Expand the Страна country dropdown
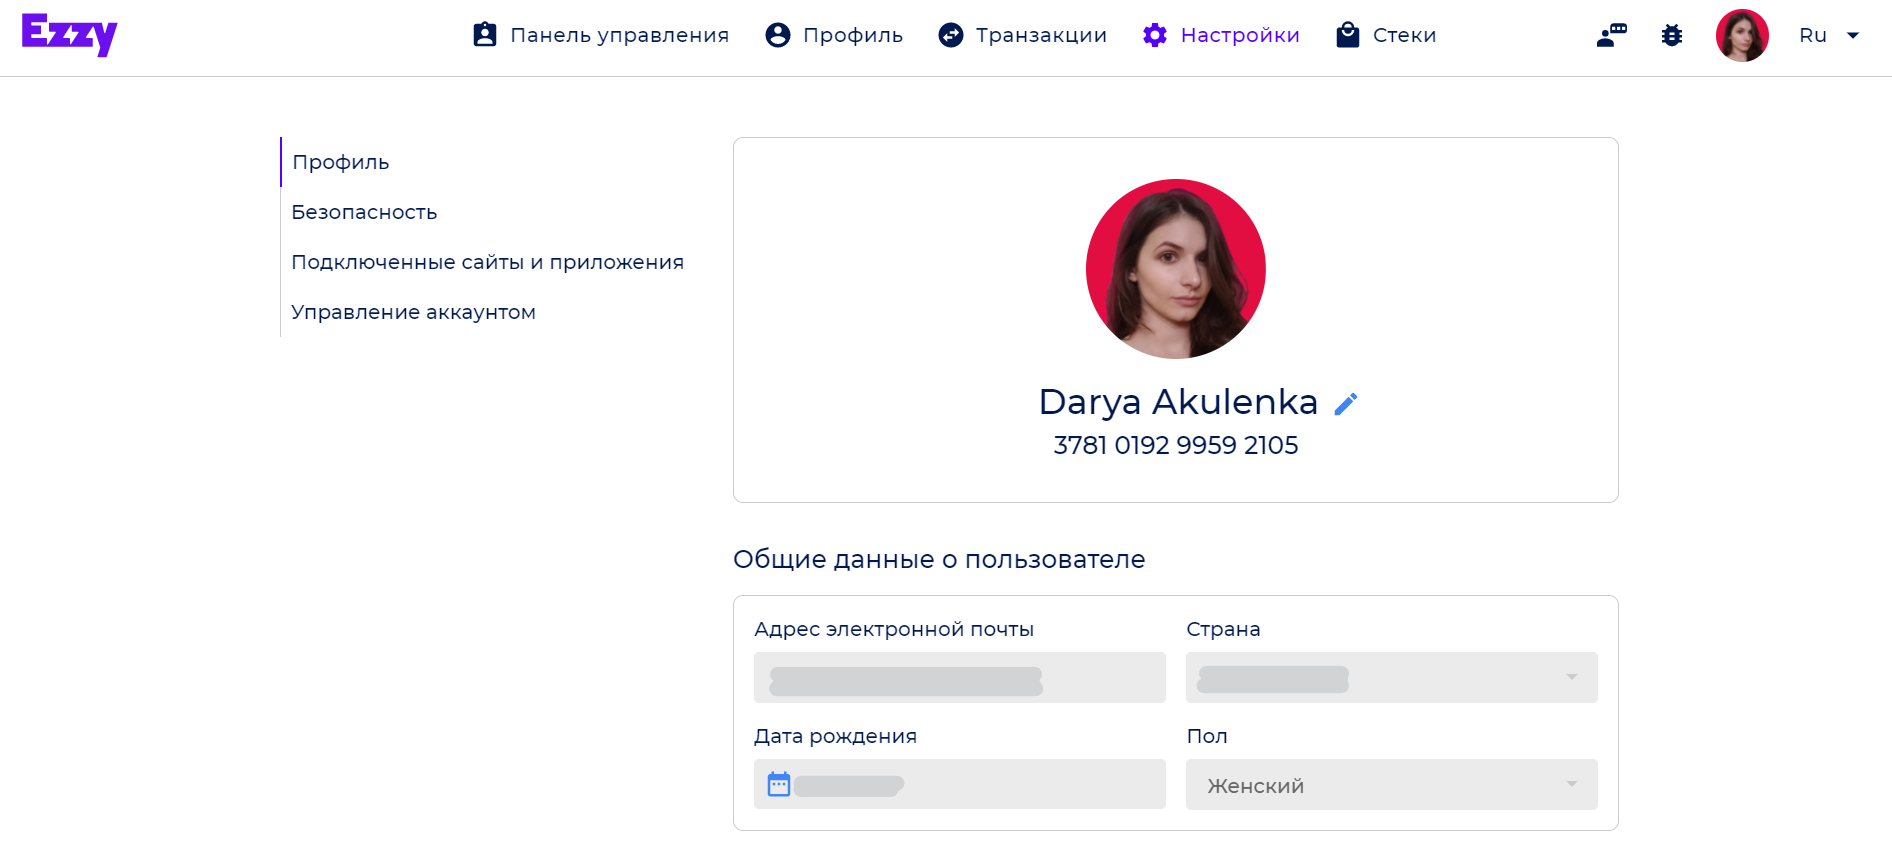The image size is (1892, 861). coord(1392,677)
